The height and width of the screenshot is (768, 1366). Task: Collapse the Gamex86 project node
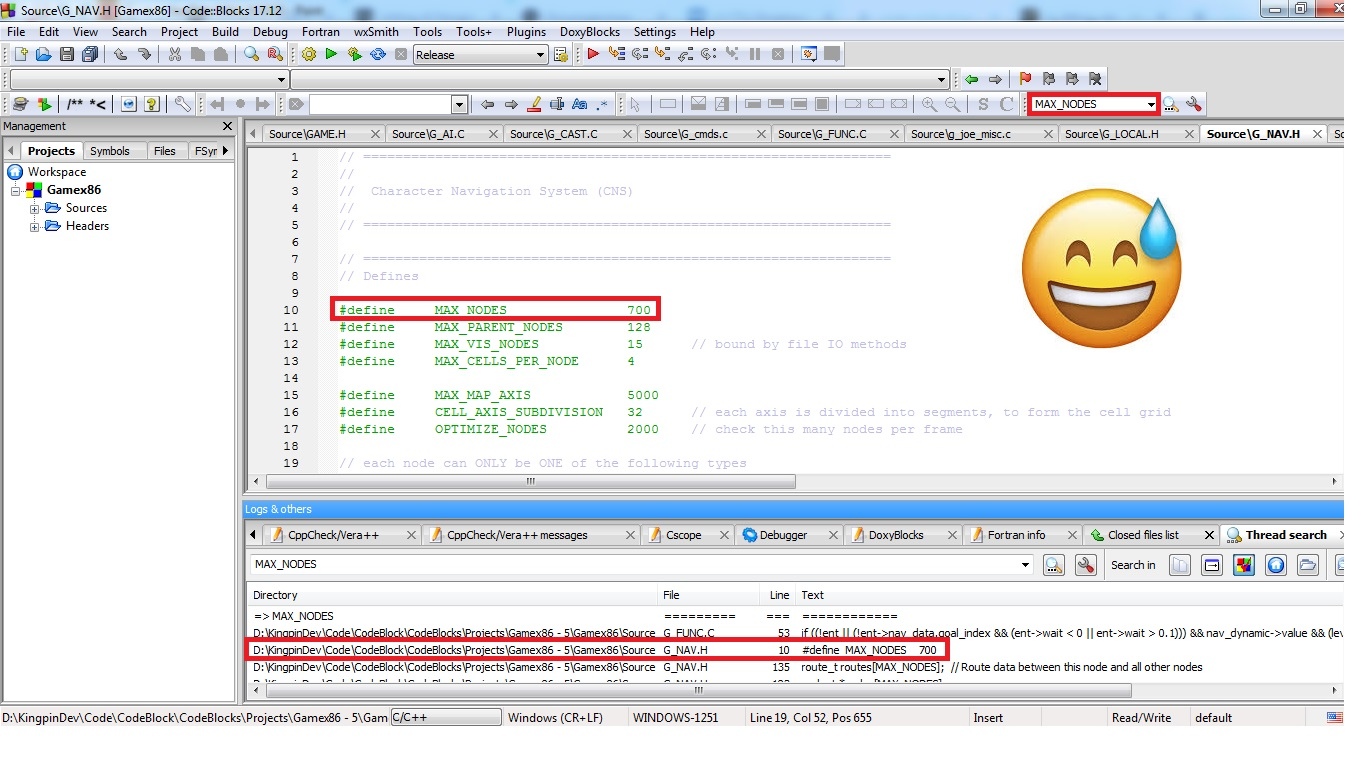[x=16, y=190]
